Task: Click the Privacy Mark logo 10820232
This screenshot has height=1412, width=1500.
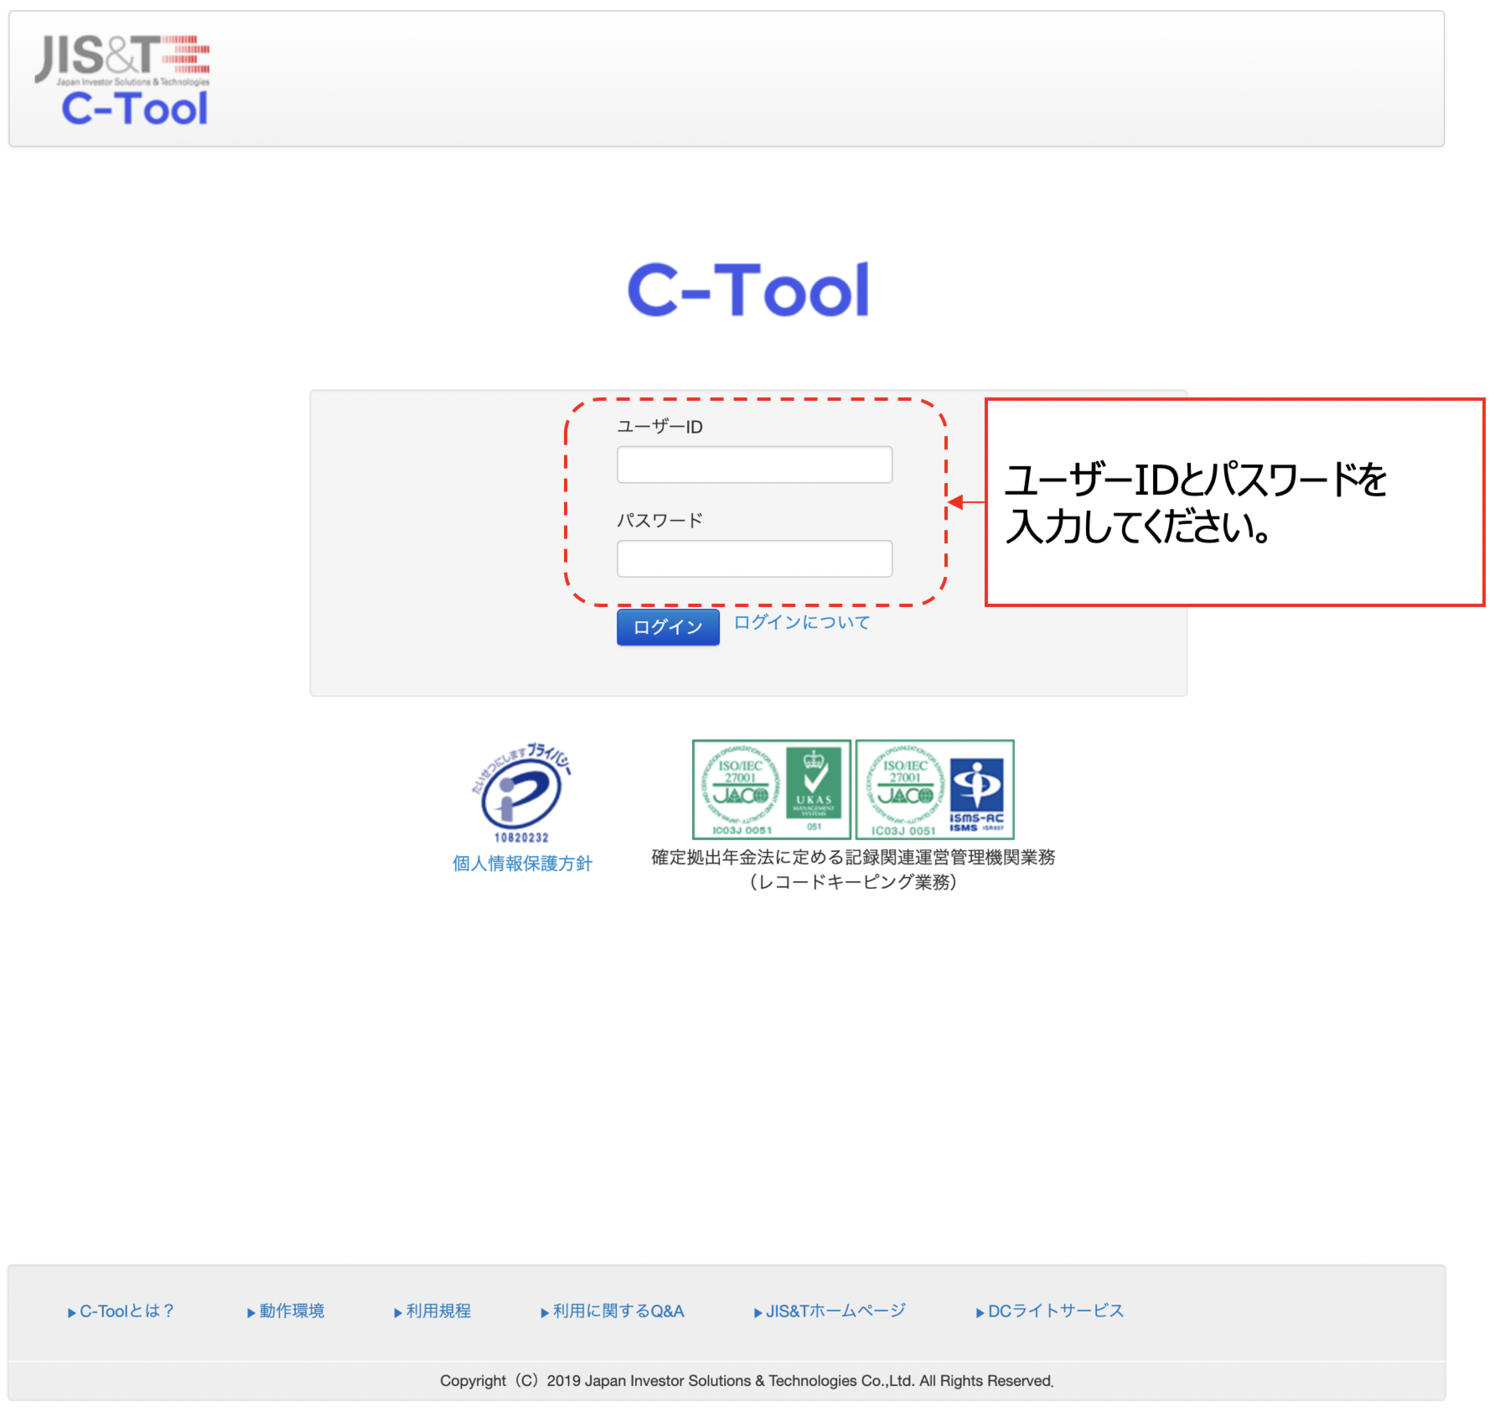Action: pos(521,793)
